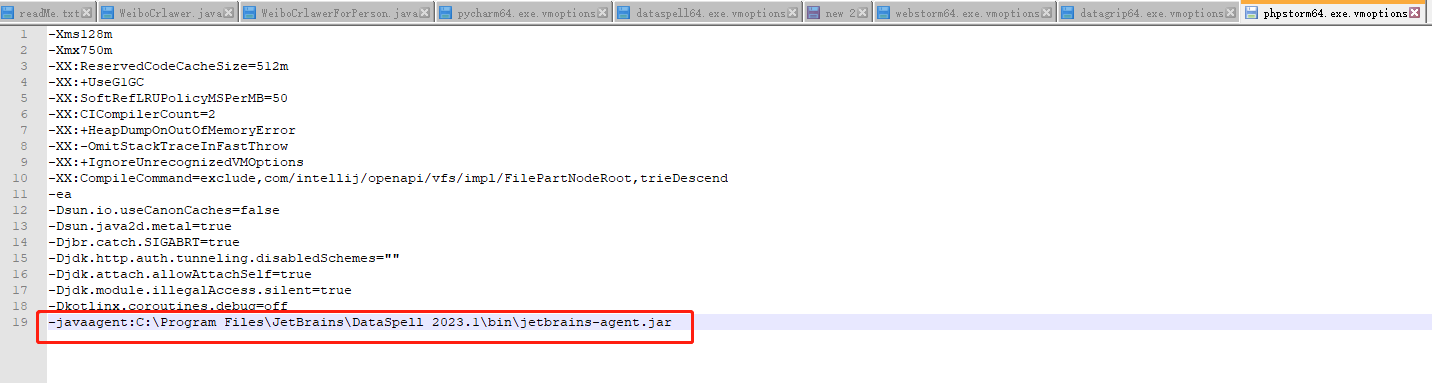Viewport: 1432px width, 383px height.
Task: Place cursor in the -javaagent jetbrains-agent.jar line
Action: click(x=360, y=322)
